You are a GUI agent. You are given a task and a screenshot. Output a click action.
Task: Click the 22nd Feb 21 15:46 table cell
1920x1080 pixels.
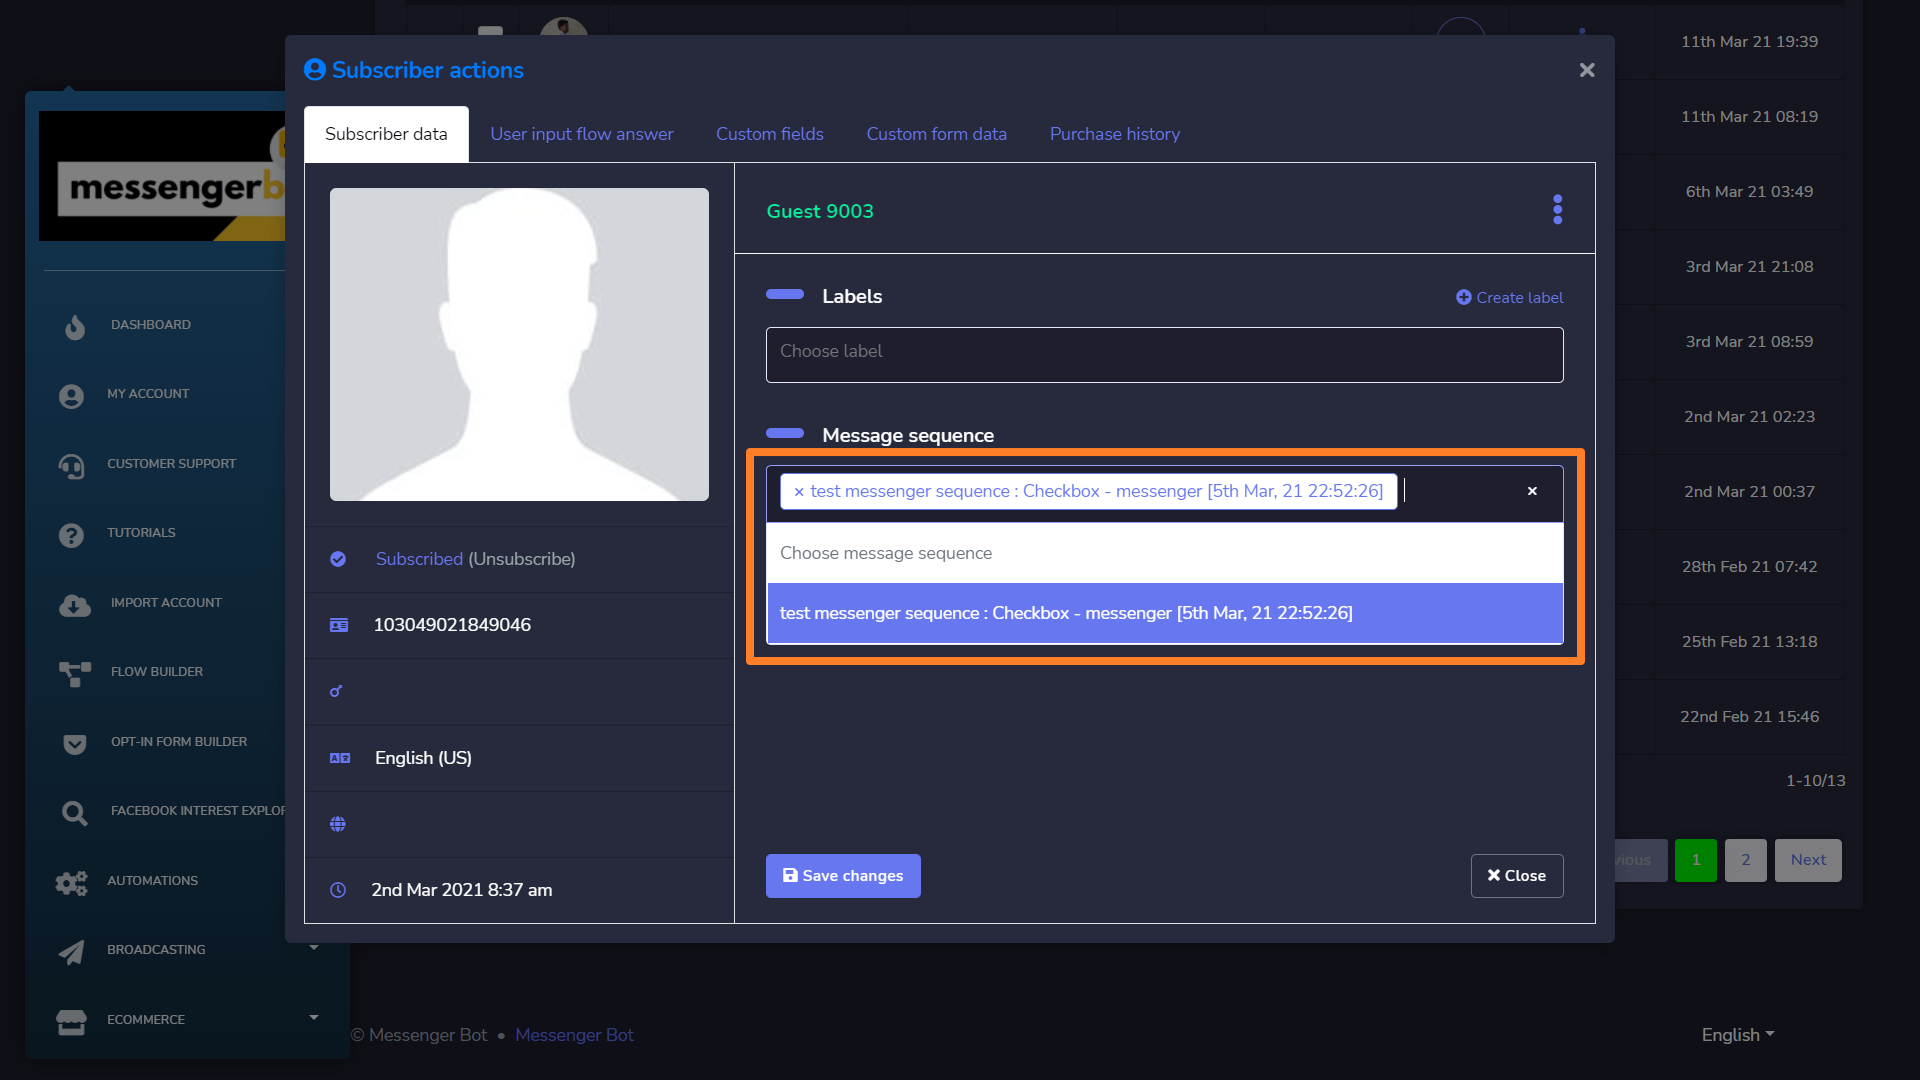point(1749,717)
